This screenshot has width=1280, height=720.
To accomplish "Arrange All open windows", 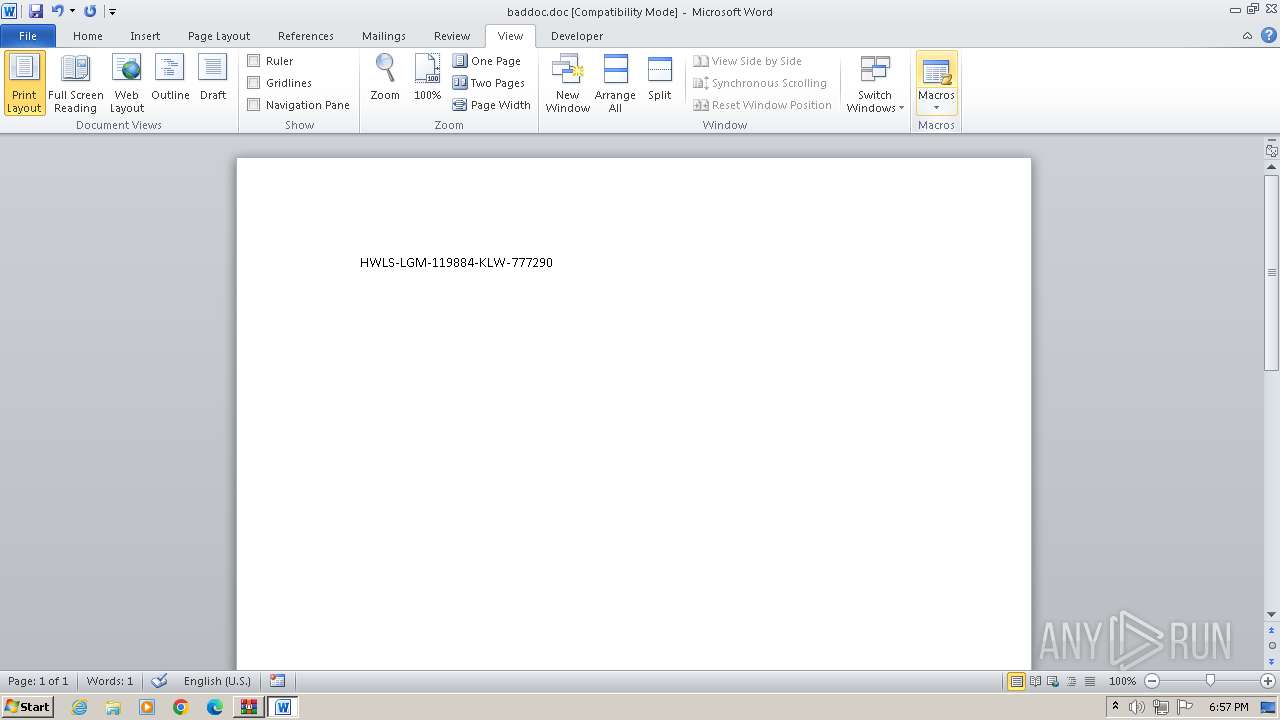I will click(x=615, y=83).
